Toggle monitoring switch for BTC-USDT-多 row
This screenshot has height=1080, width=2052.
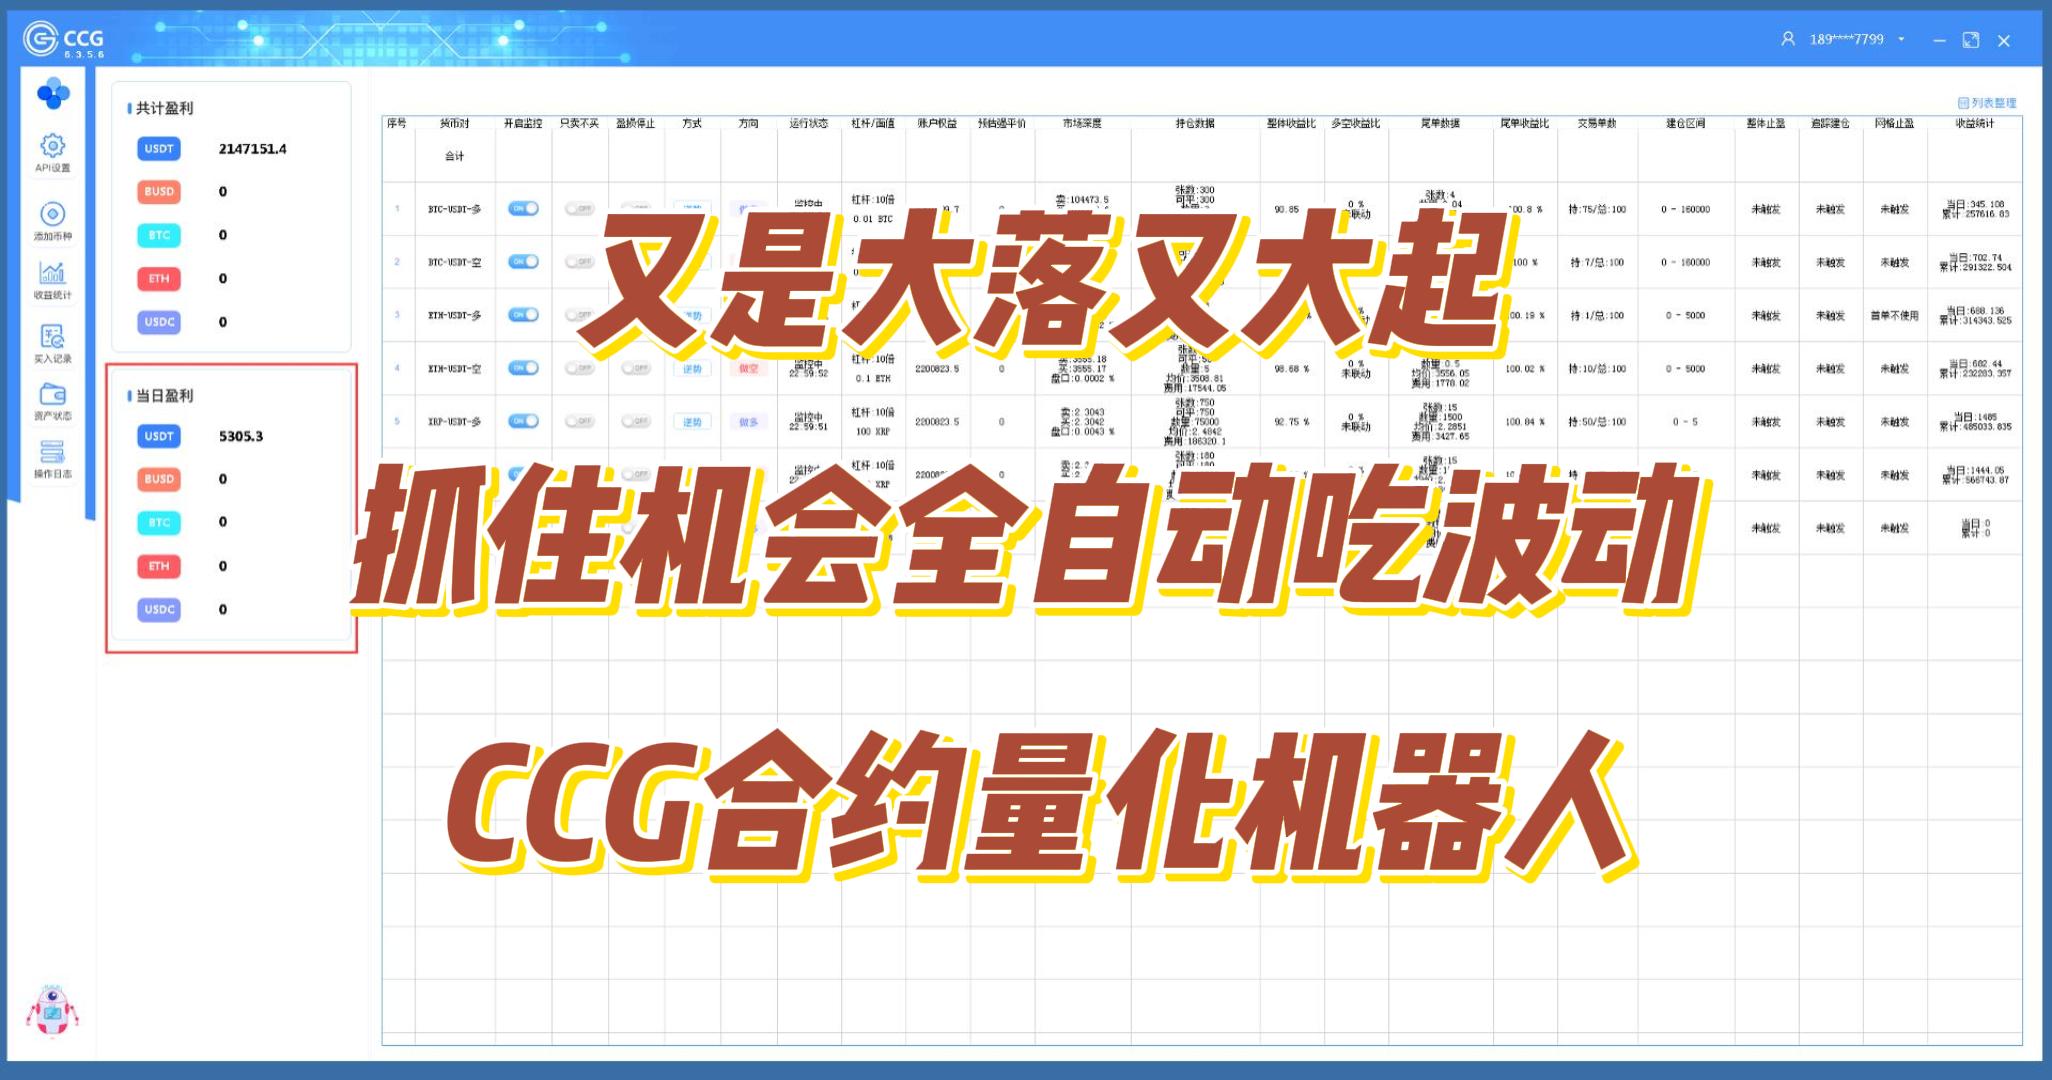pyautogui.click(x=523, y=209)
